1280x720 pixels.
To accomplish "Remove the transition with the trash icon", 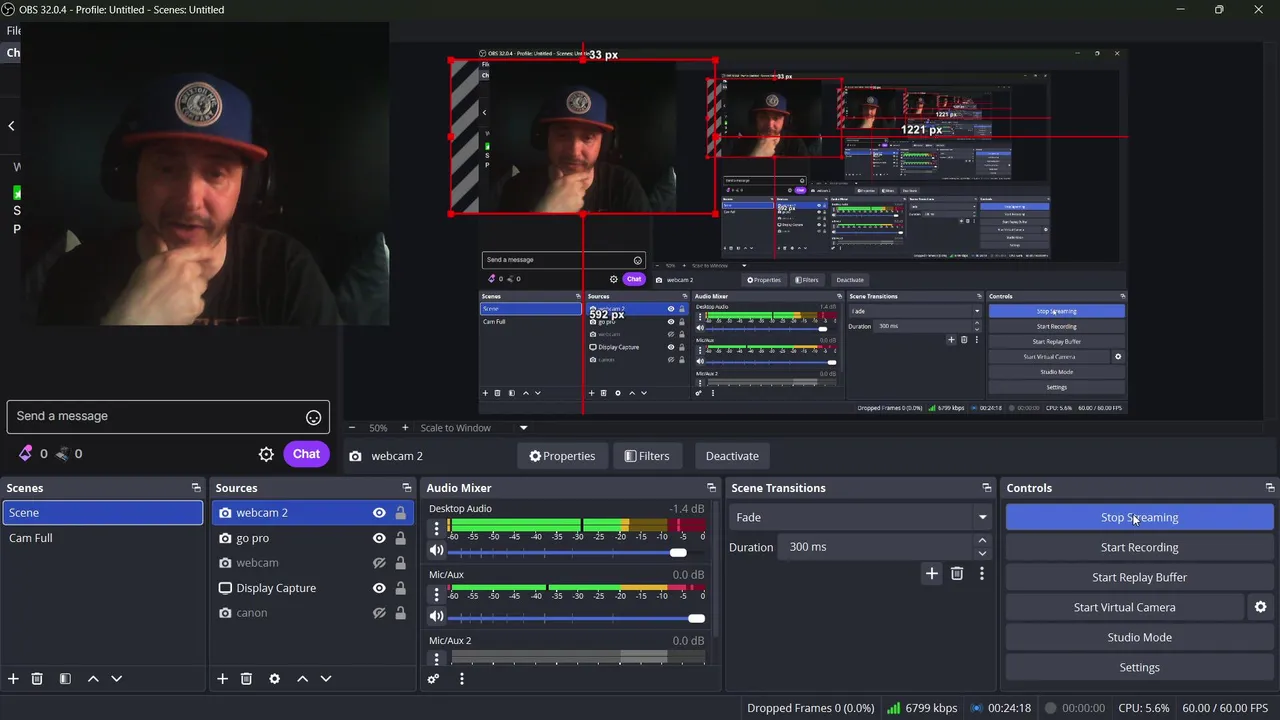I will 957,573.
